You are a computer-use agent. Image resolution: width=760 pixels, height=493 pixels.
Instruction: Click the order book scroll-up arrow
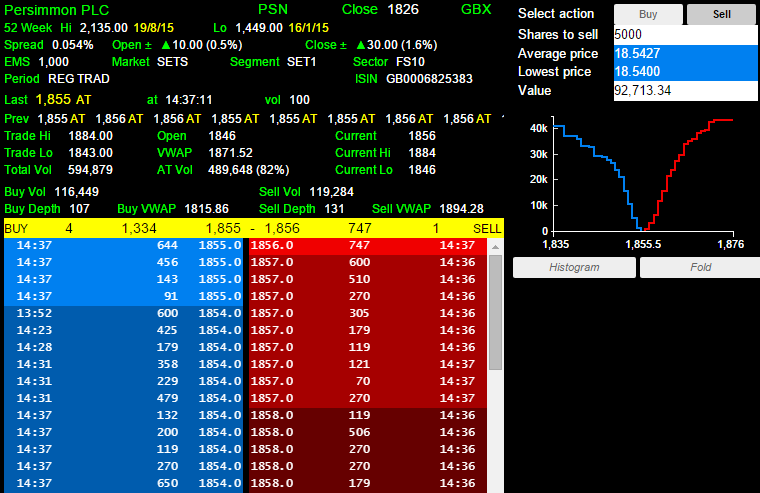point(495,247)
